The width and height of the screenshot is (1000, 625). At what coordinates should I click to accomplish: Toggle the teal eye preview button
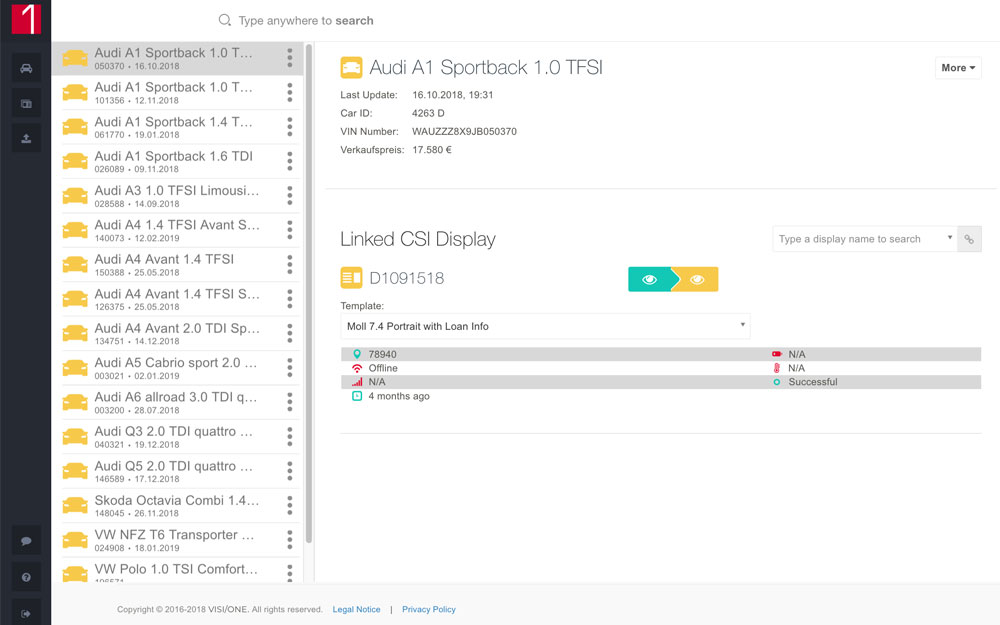pos(649,279)
